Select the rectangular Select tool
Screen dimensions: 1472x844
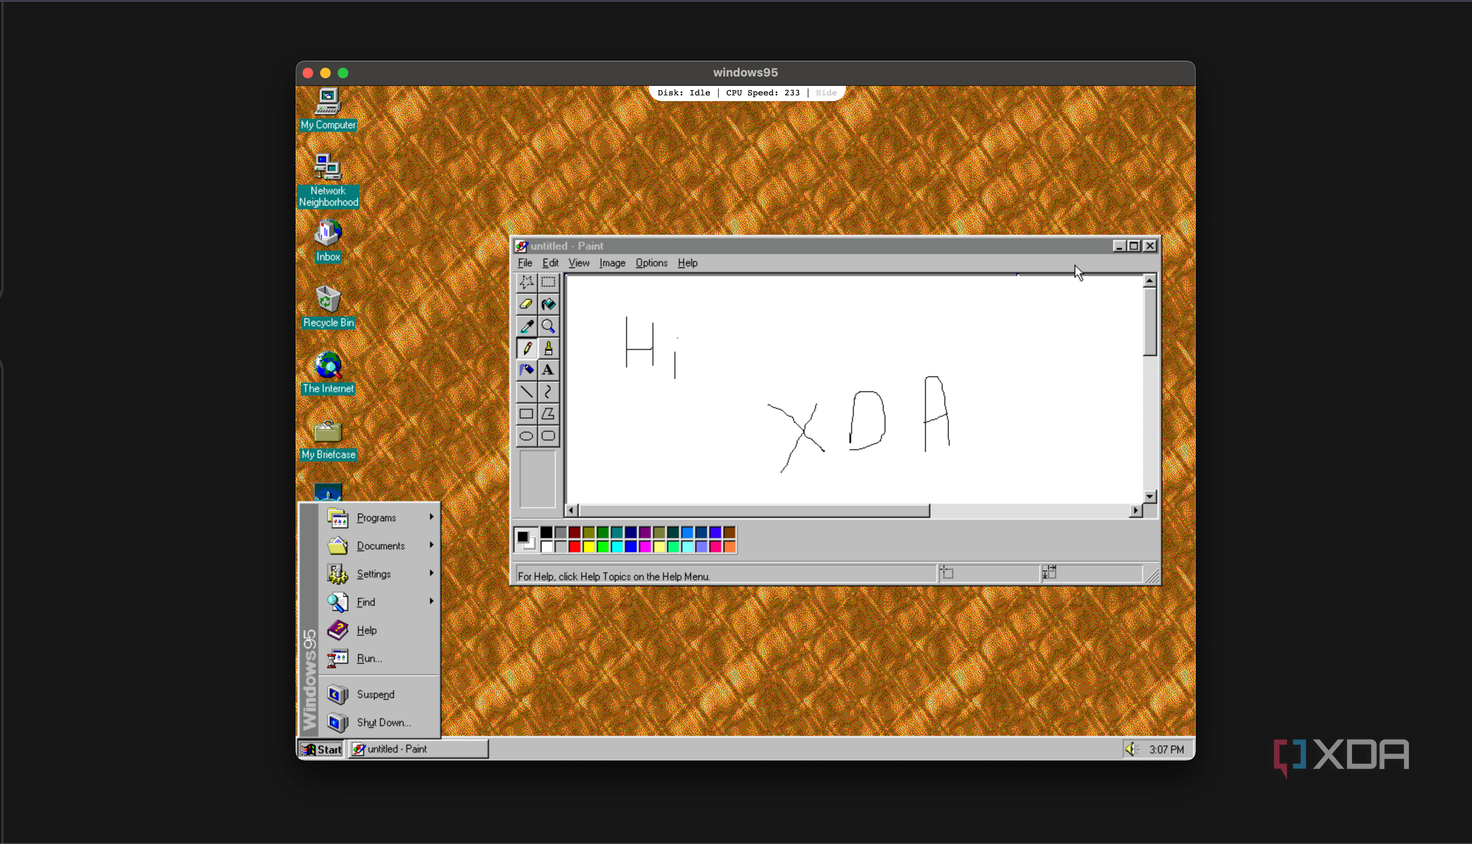point(548,282)
